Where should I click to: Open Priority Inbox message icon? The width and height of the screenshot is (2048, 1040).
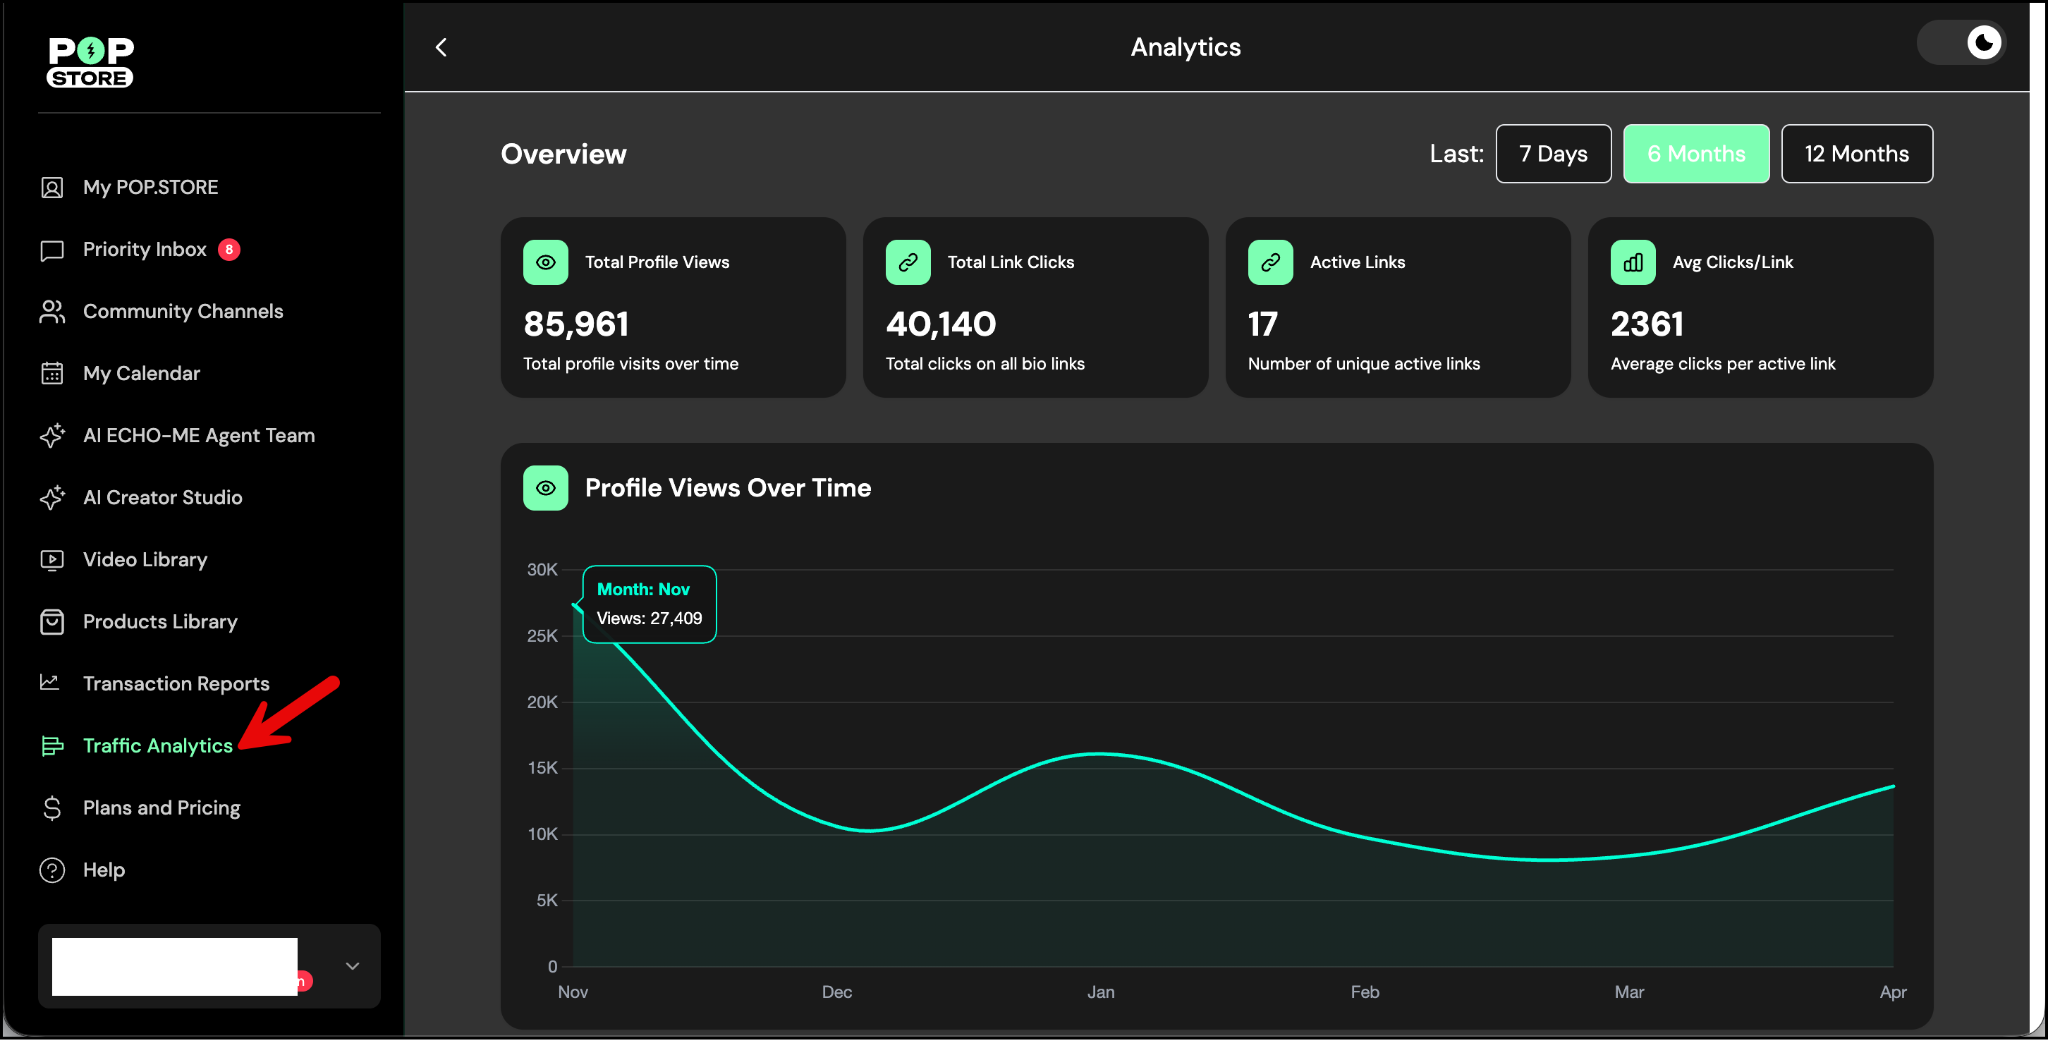(x=52, y=250)
